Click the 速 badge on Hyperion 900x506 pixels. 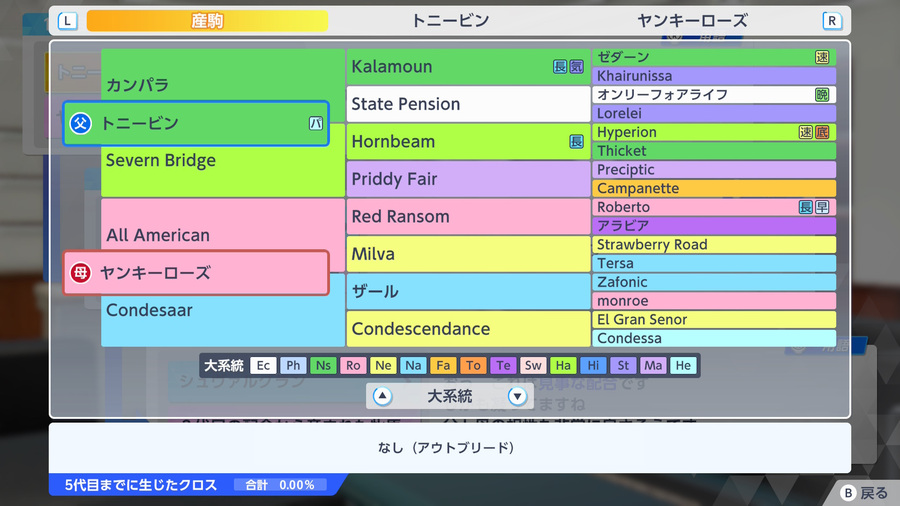click(805, 132)
